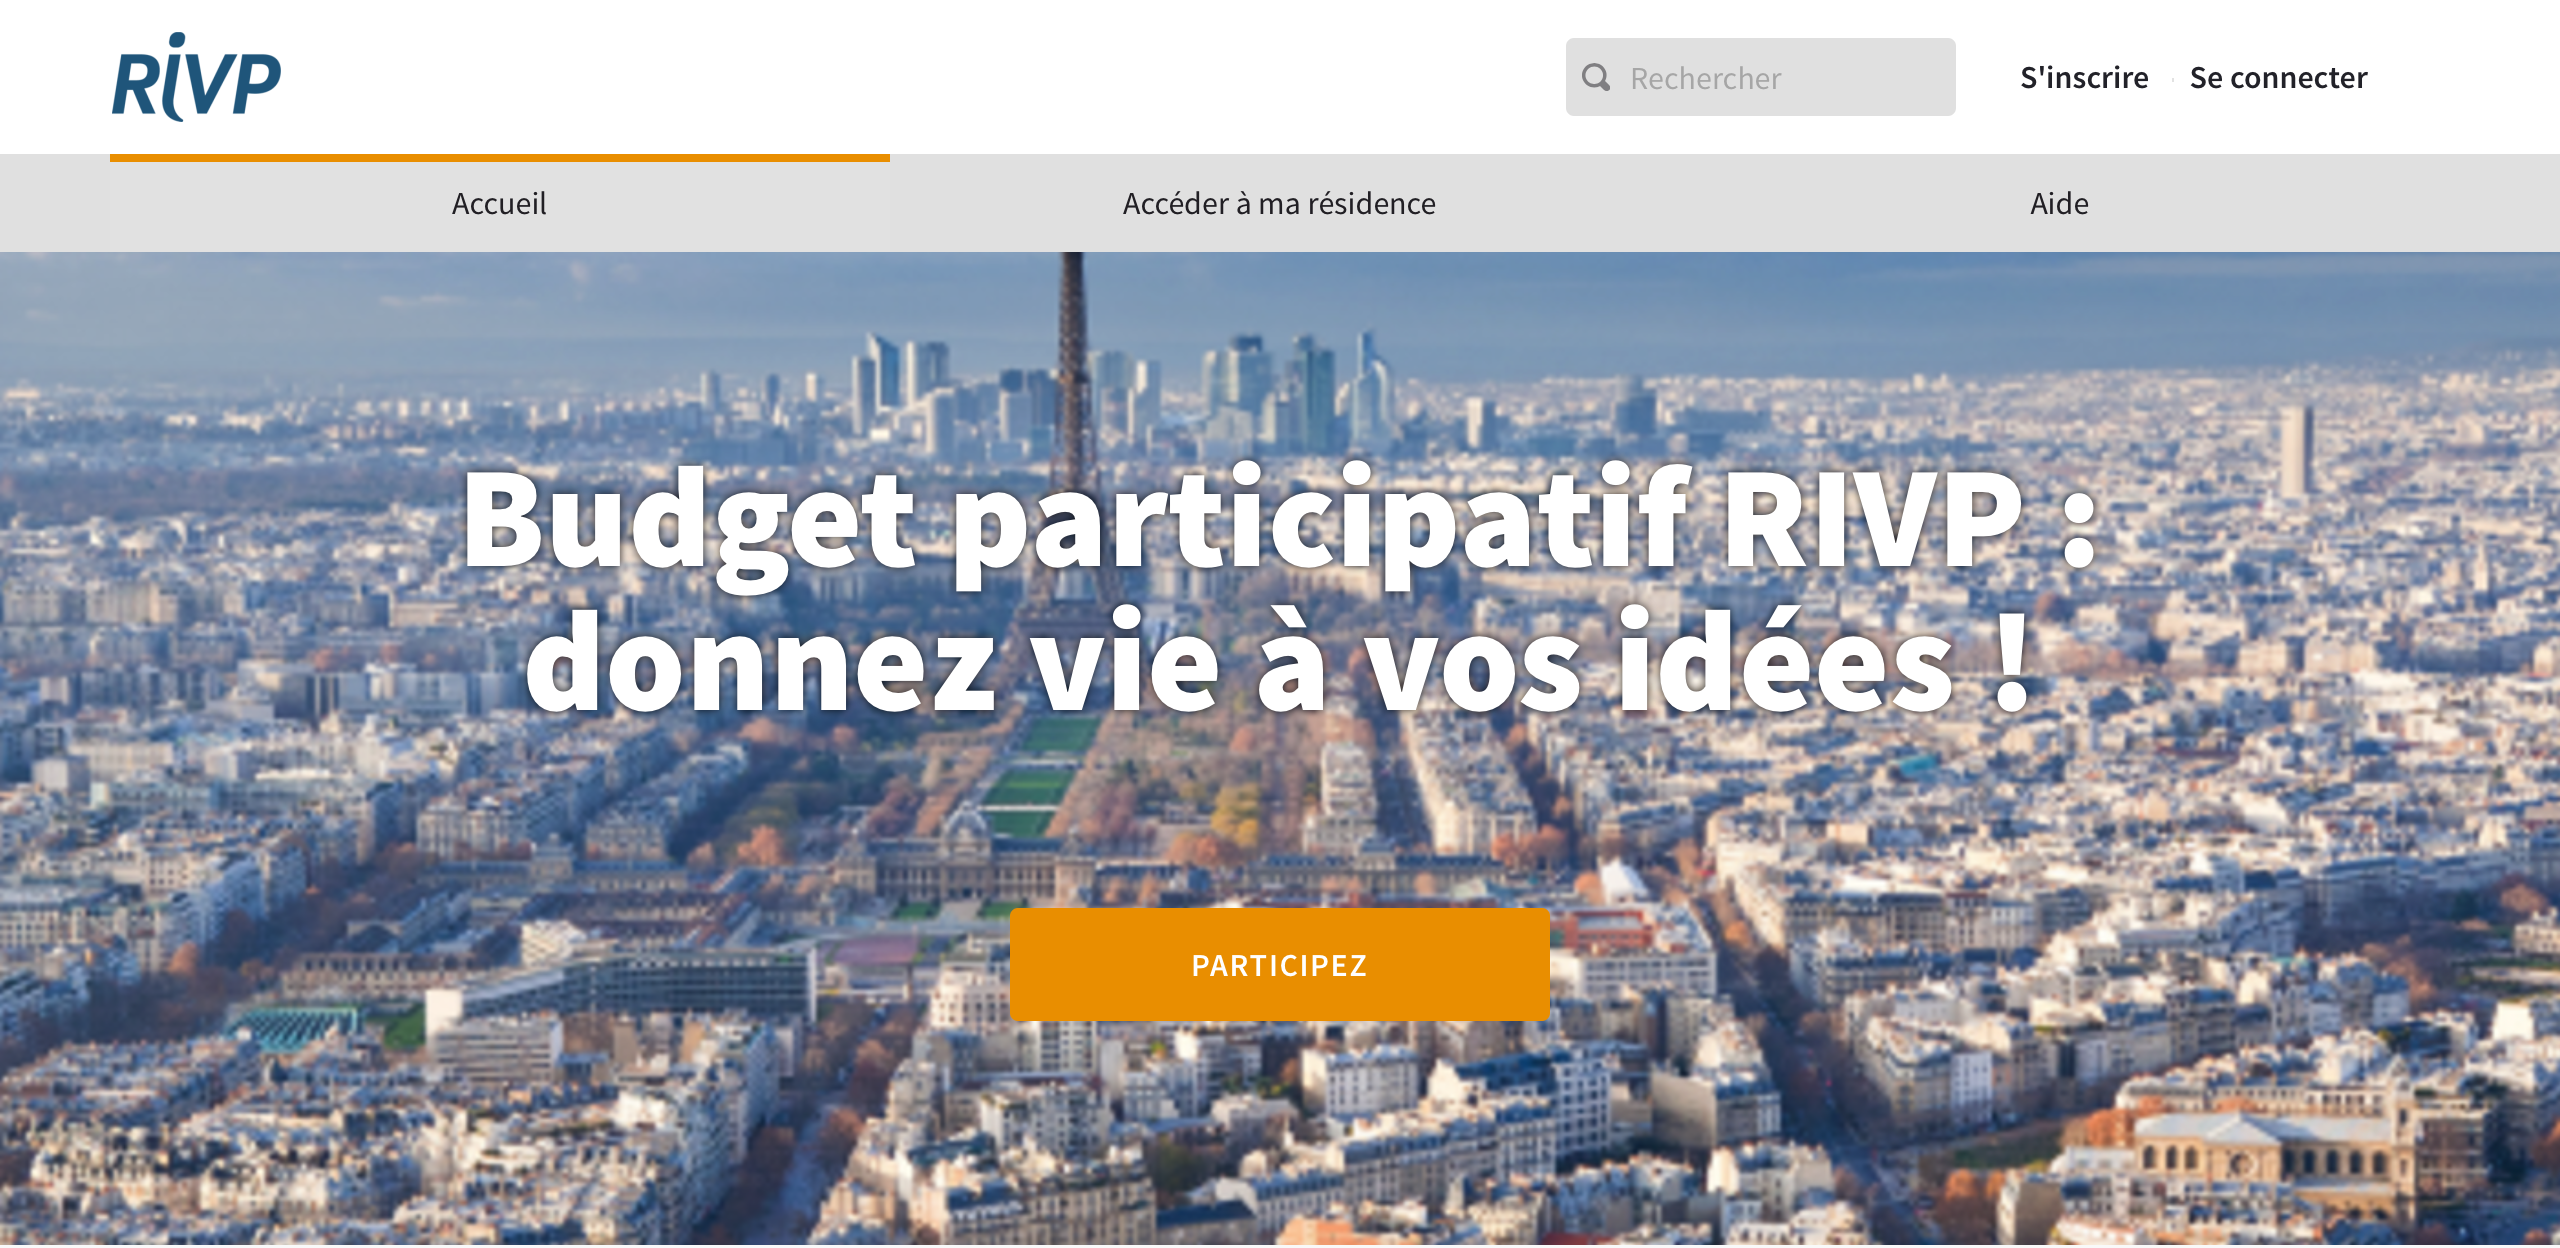Open Accéder à ma résidence tab
2560x1248 pixels.
[1279, 203]
